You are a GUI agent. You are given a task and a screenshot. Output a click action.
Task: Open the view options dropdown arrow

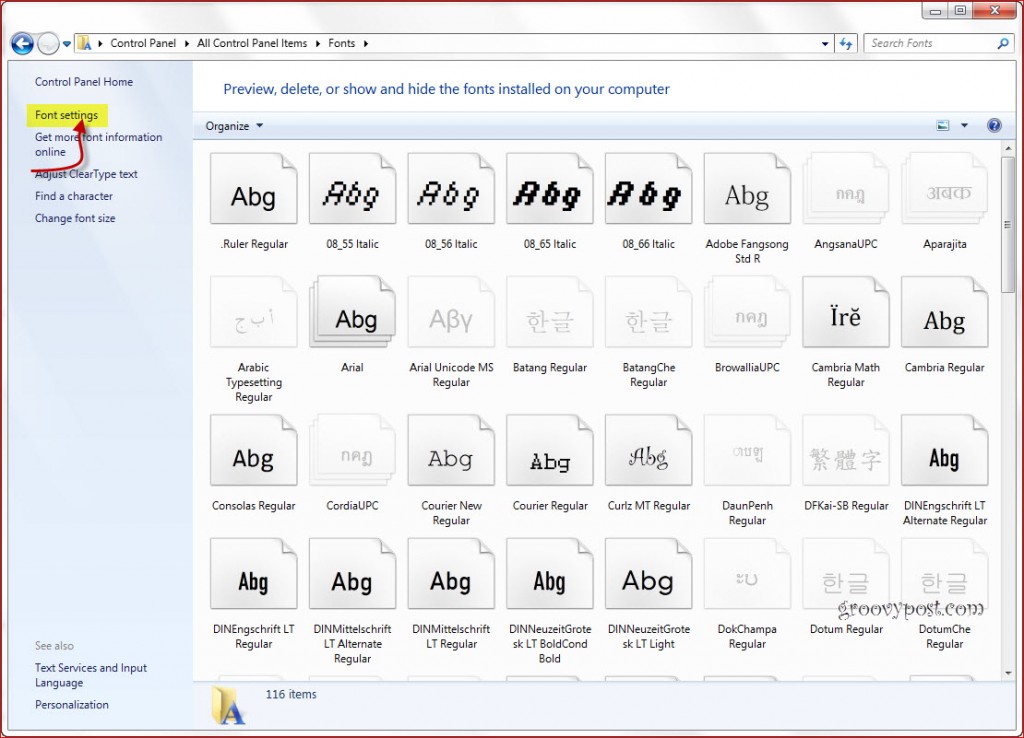click(x=965, y=126)
